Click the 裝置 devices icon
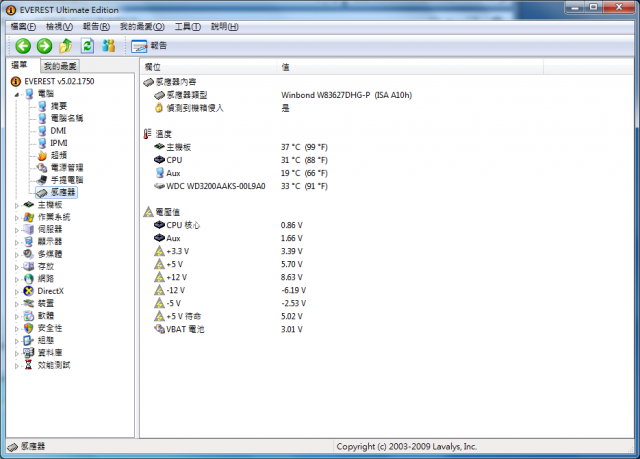The height and width of the screenshot is (459, 640). (29, 303)
